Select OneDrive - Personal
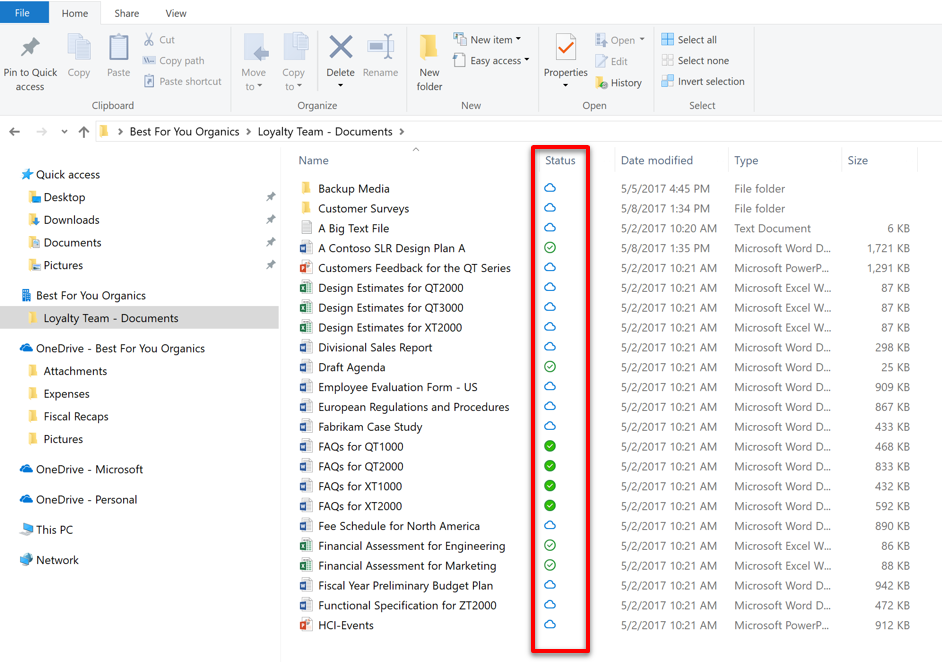Image resolution: width=942 pixels, height=662 pixels. point(79,499)
